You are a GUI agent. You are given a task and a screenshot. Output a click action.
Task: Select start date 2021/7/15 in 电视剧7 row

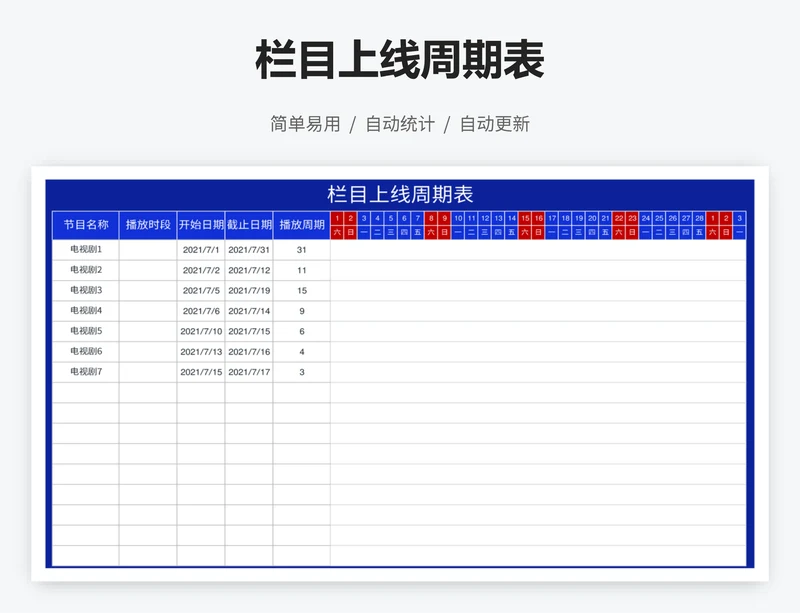pos(201,372)
